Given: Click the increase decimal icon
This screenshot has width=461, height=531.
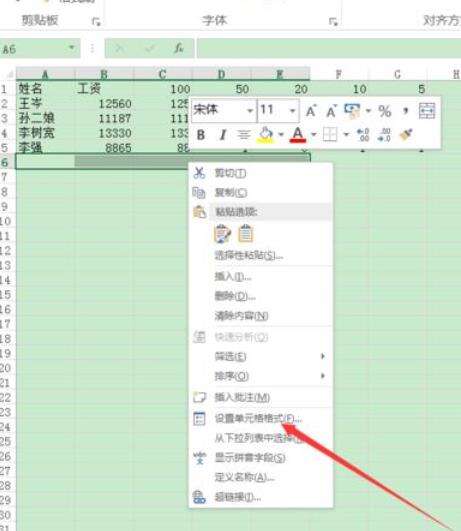Looking at the screenshot, I should [363, 135].
